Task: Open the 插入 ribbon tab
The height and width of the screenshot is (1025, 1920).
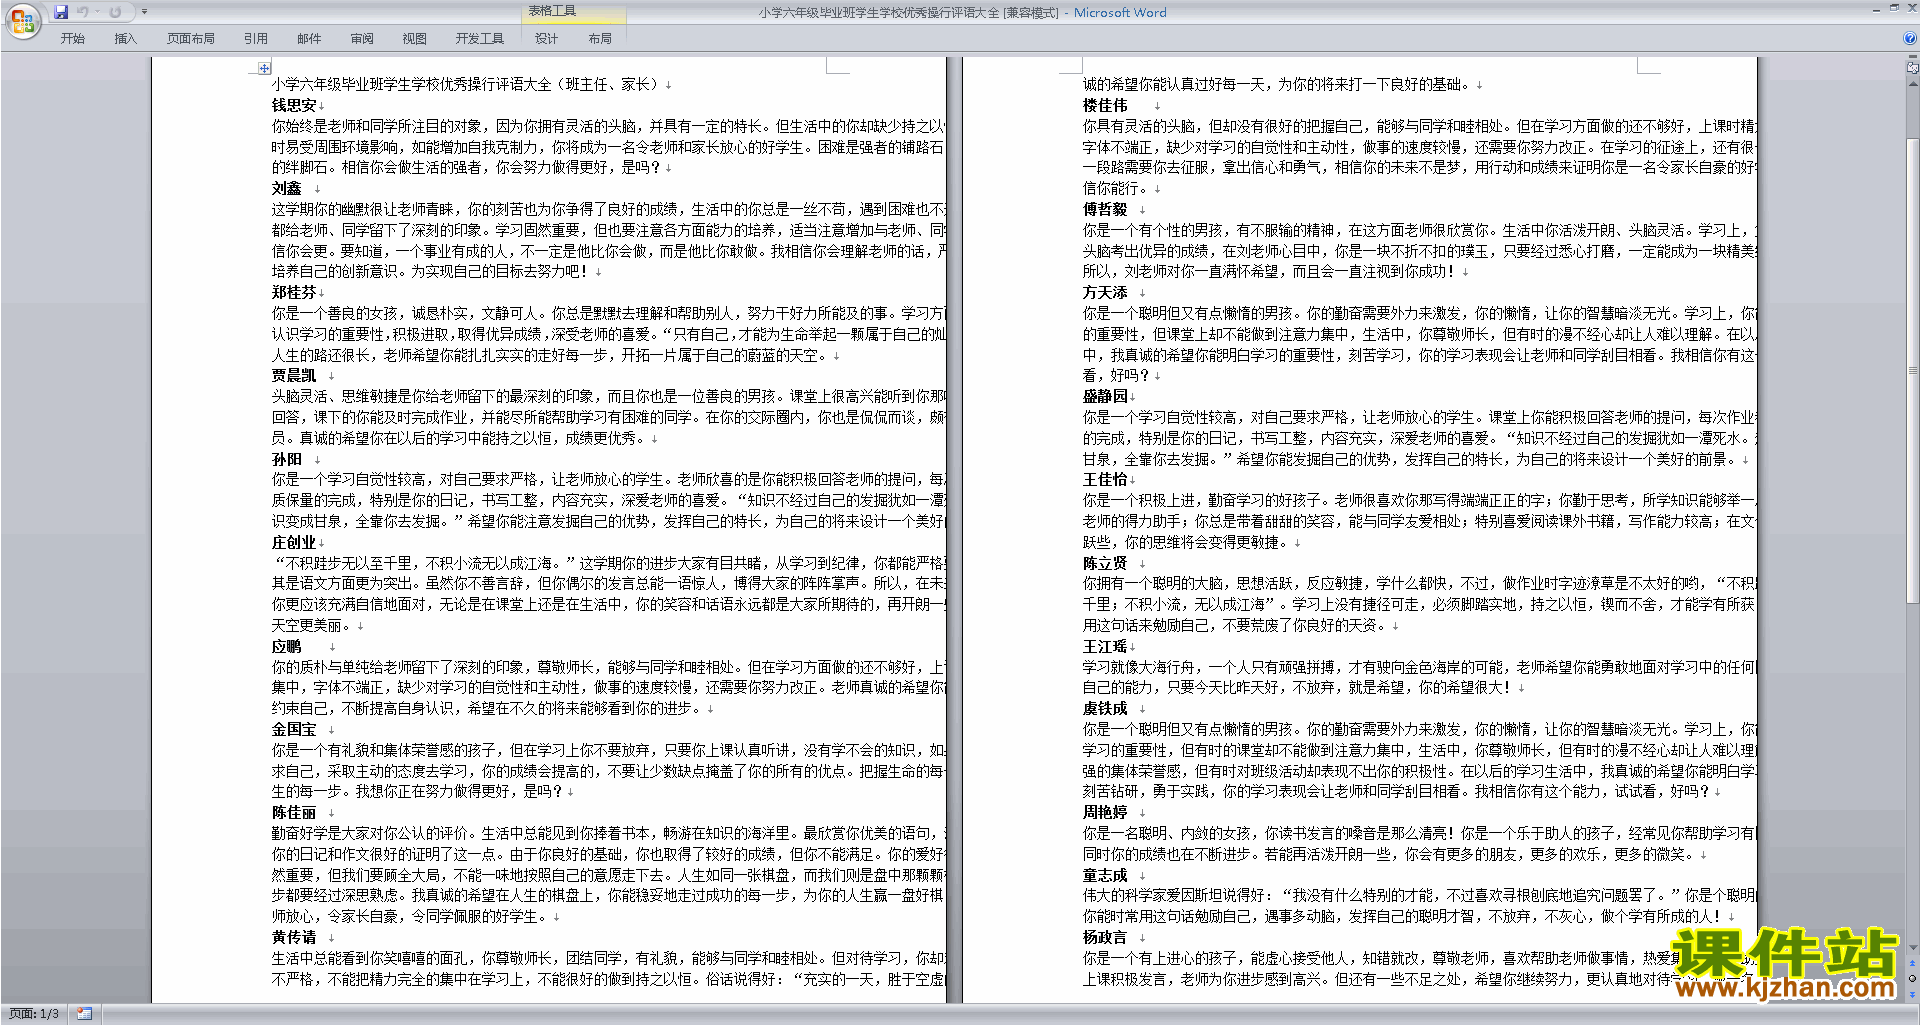Action: click(125, 38)
